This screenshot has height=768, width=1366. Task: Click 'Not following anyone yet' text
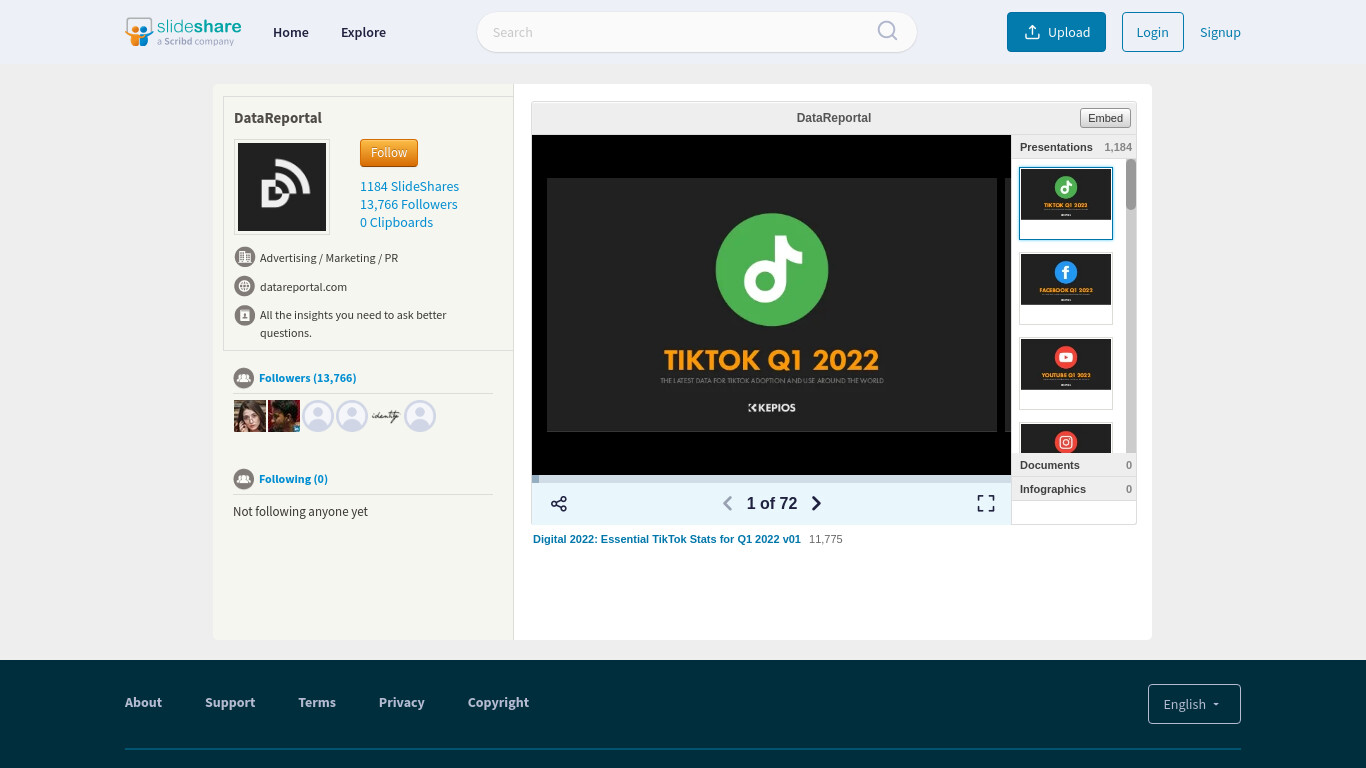click(x=300, y=511)
